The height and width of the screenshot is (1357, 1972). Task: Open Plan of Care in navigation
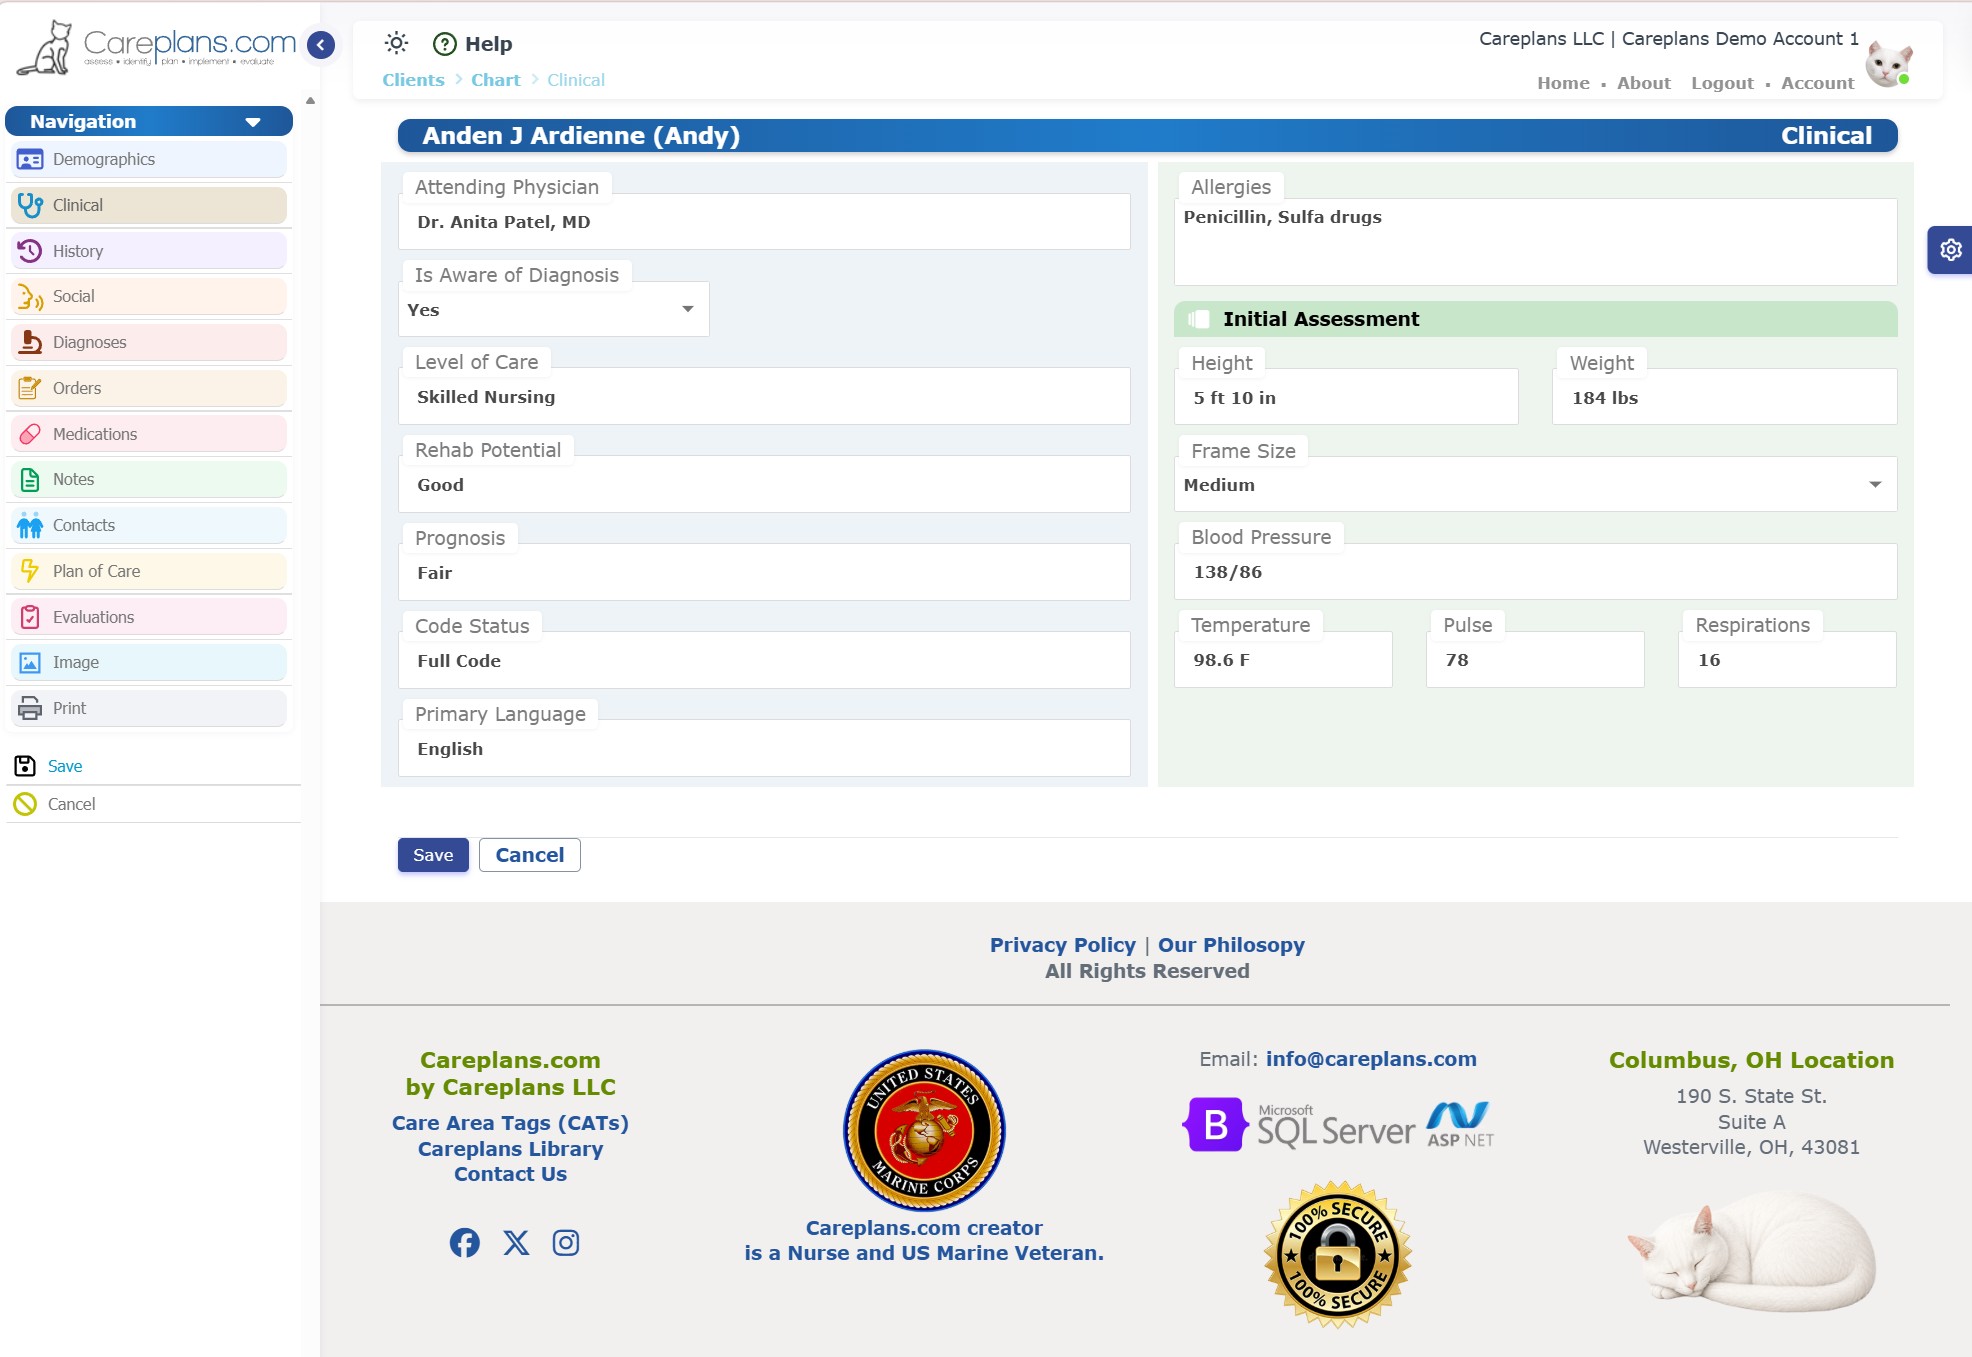(149, 571)
